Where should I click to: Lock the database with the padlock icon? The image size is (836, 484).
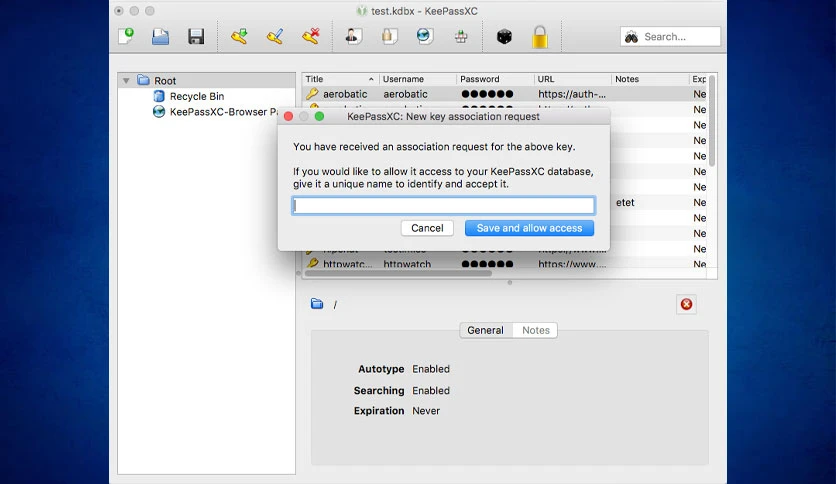click(540, 37)
